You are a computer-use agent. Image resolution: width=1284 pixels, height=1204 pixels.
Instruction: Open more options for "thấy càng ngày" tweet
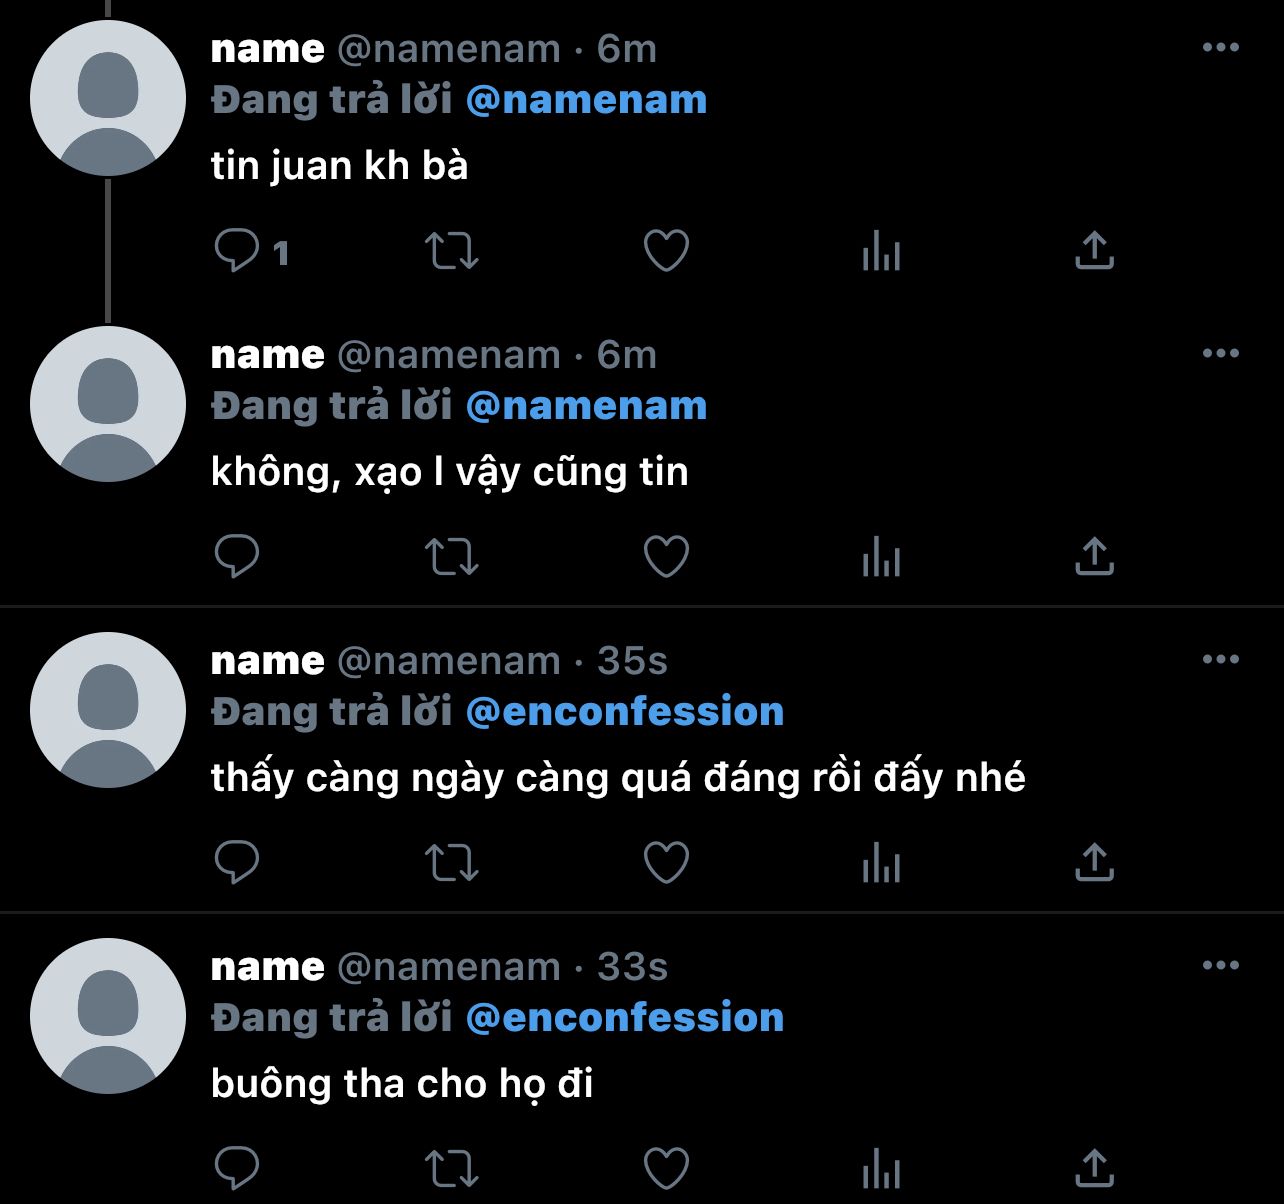(1220, 660)
